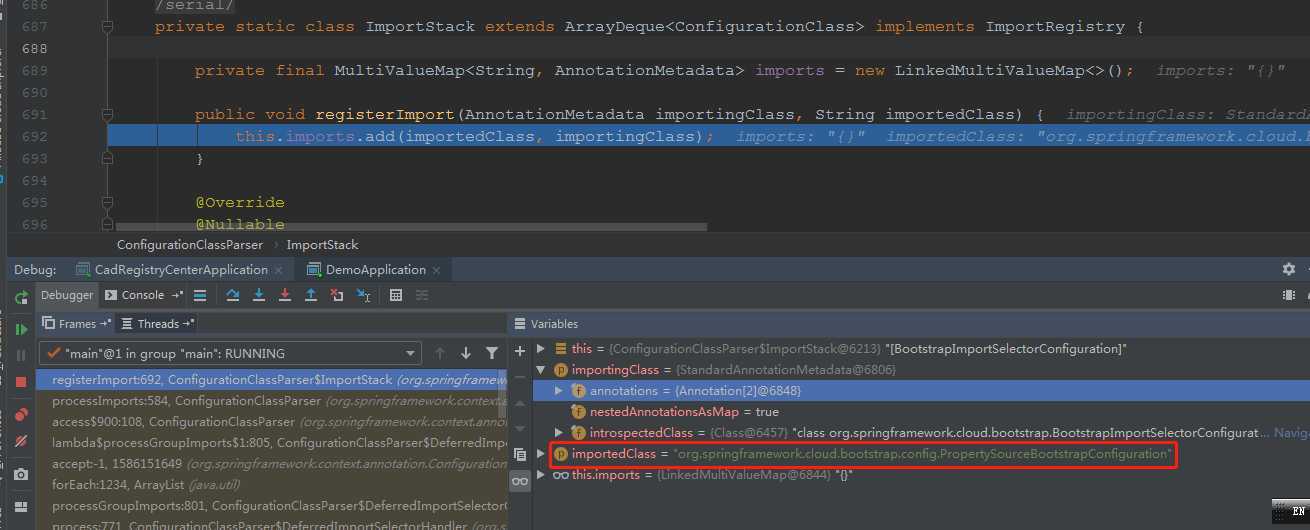This screenshot has width=1310, height=530.
Task: Select previous frame up arrow
Action: [439, 353]
